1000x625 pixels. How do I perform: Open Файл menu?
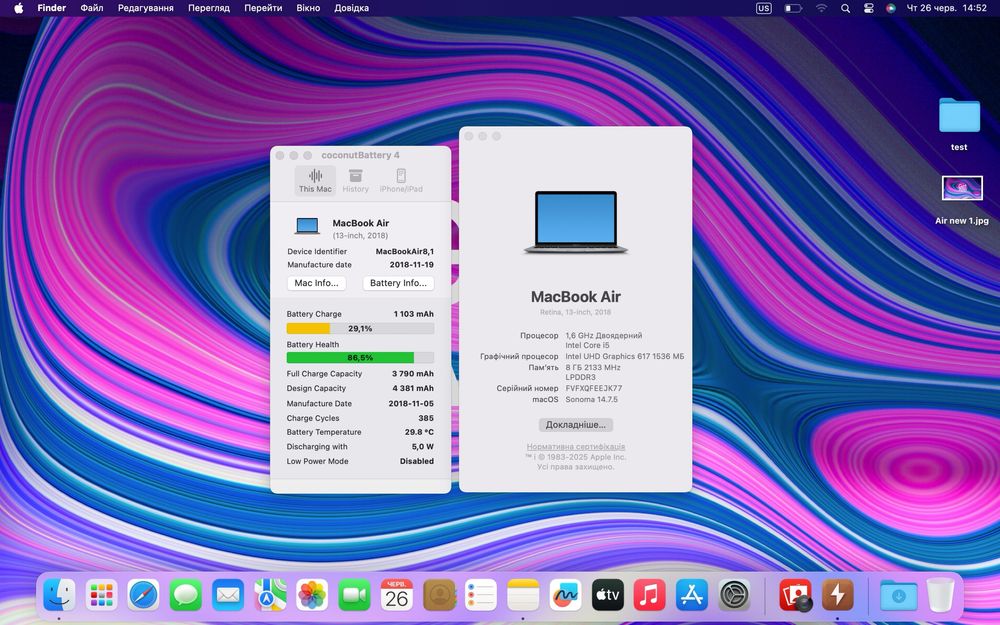pyautogui.click(x=92, y=8)
